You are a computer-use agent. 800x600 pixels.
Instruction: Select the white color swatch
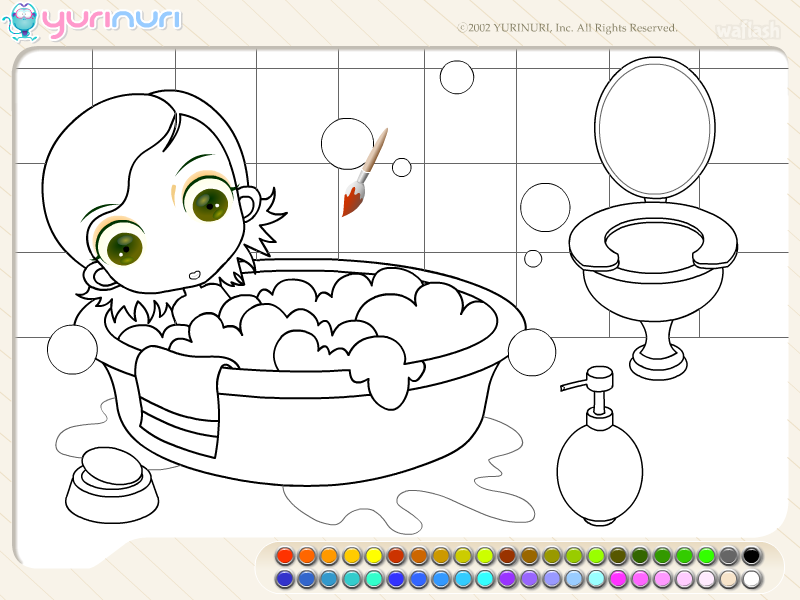tap(751, 579)
